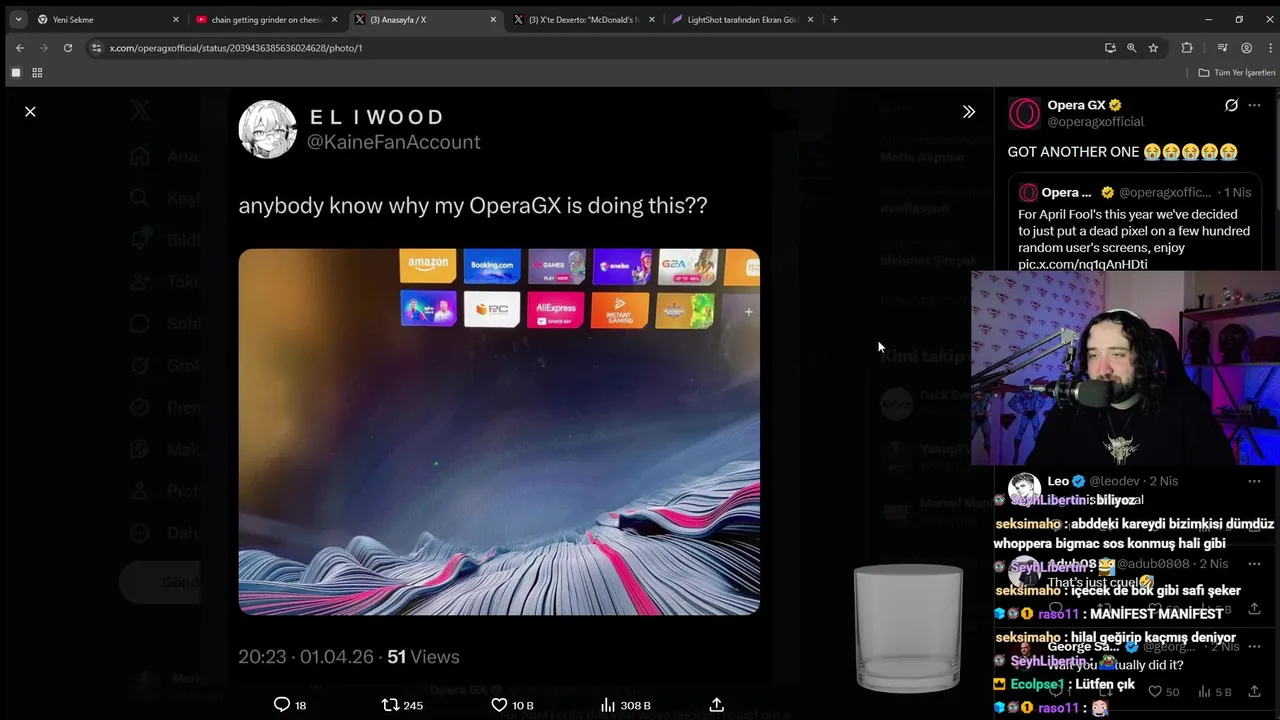Open a new tab with the plus button
The width and height of the screenshot is (1280, 720).
click(x=835, y=19)
